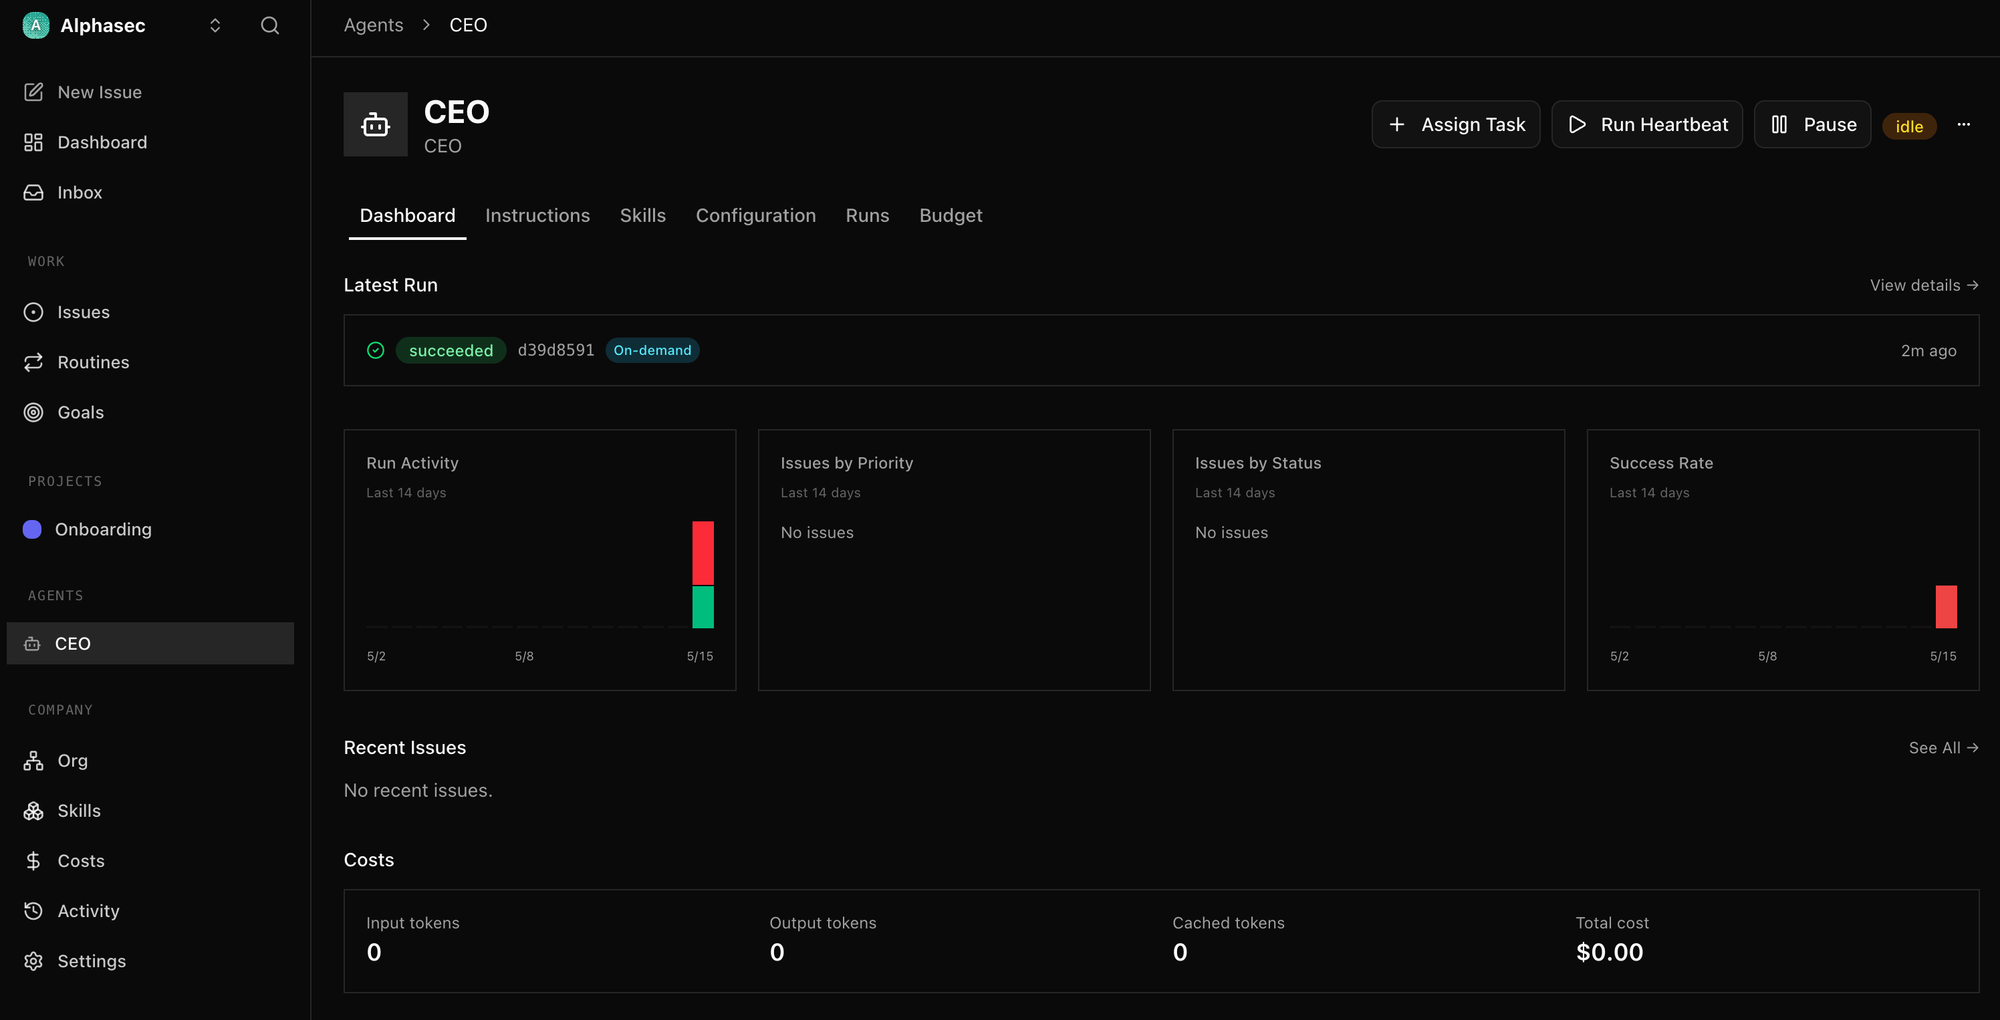Open Settings under Company
Screen dimensions: 2000x1020
(x=150, y=961)
